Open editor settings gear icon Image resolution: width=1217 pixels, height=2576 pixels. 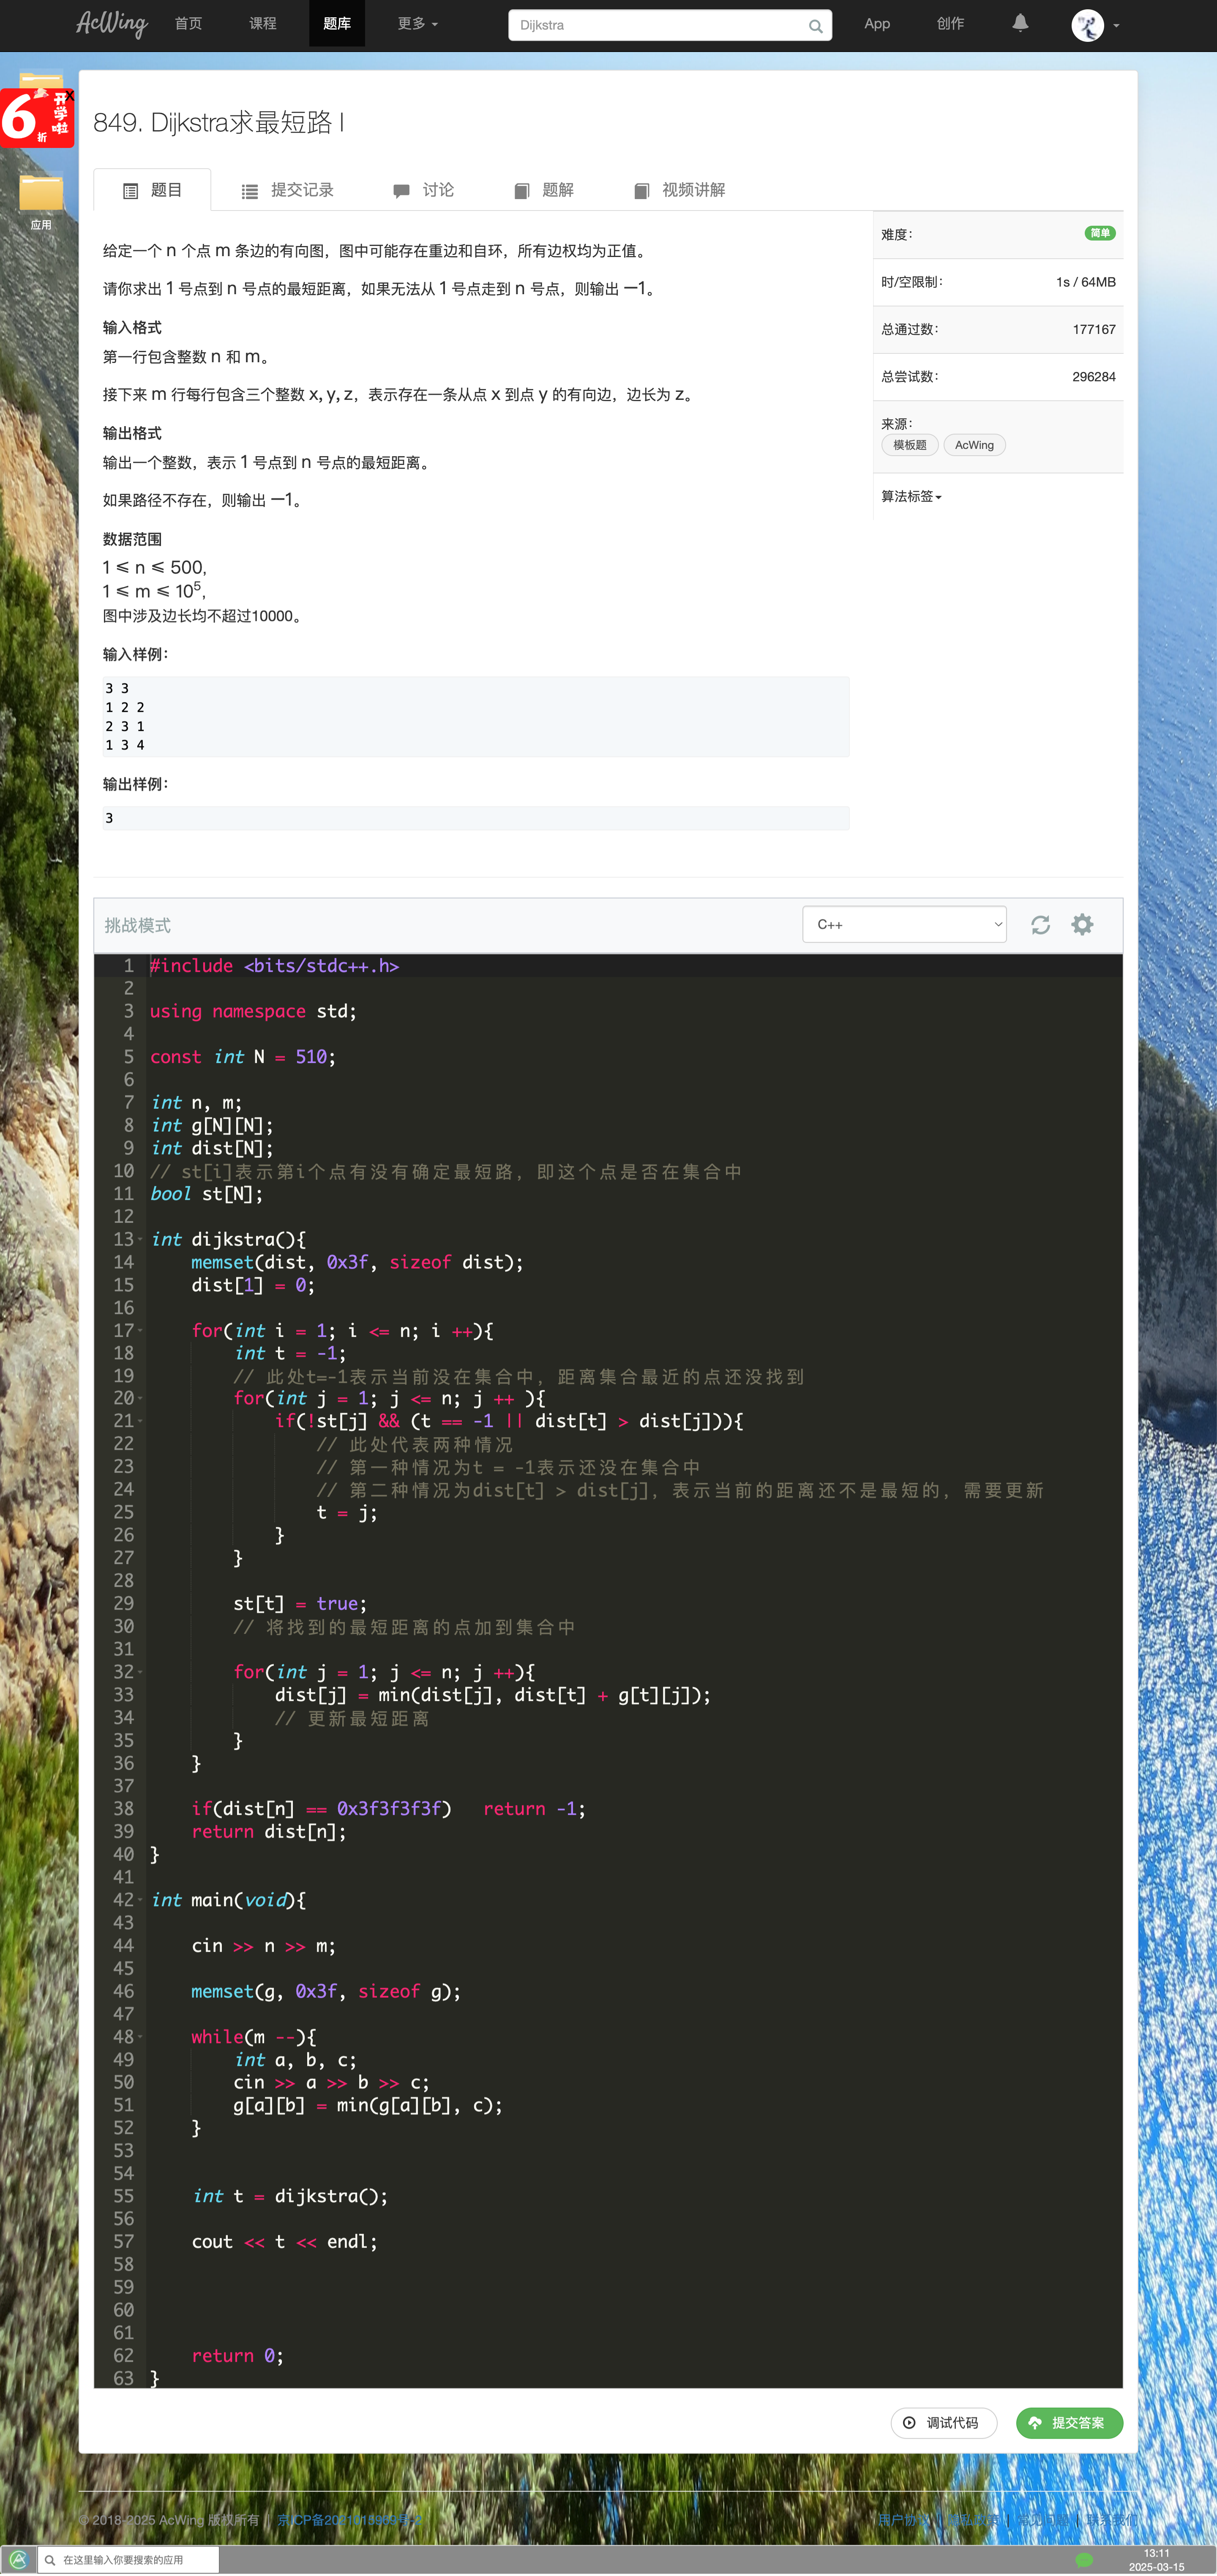click(x=1082, y=924)
